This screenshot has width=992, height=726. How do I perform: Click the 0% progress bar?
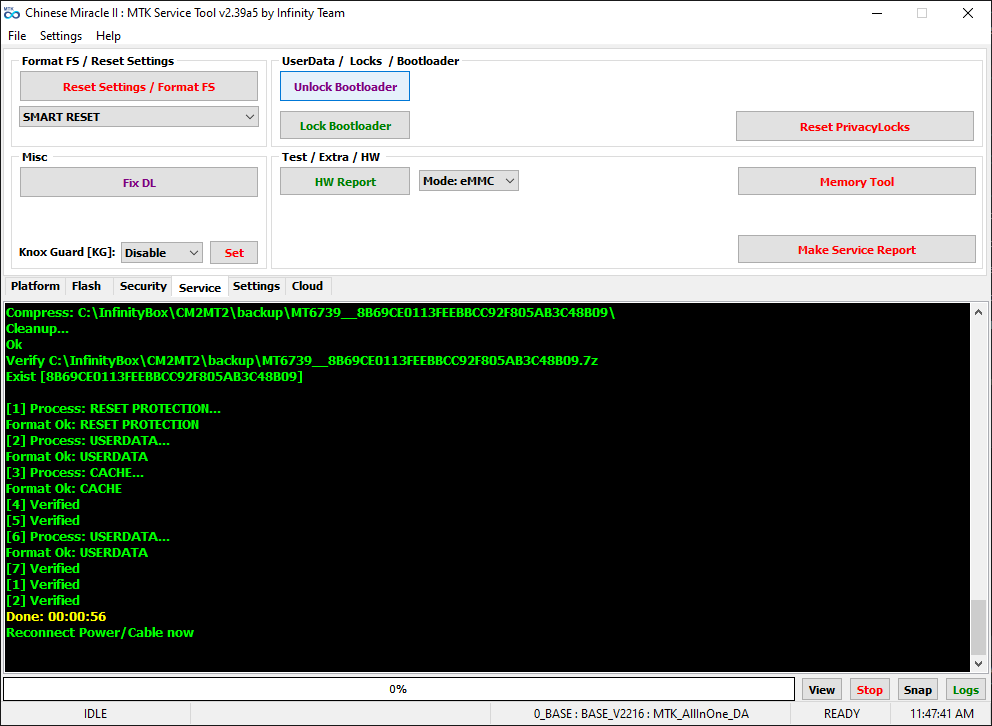tap(399, 689)
